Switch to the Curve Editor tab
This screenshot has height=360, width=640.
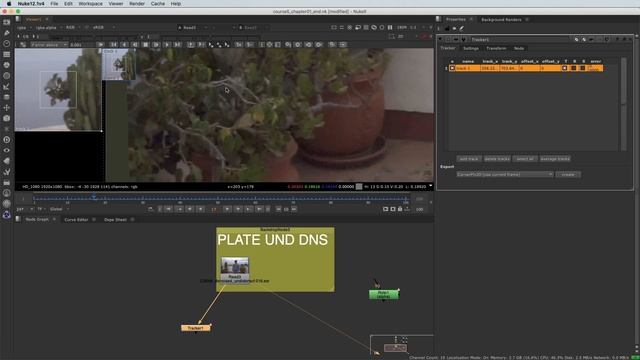point(76,220)
